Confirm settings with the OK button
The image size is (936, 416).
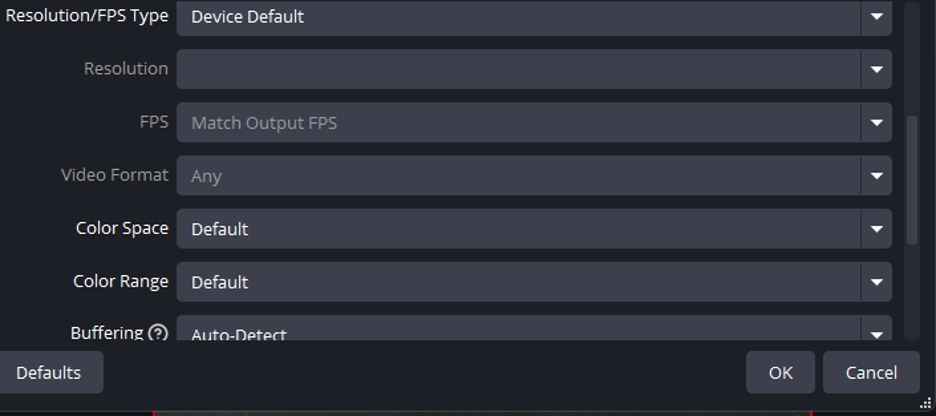(x=780, y=372)
